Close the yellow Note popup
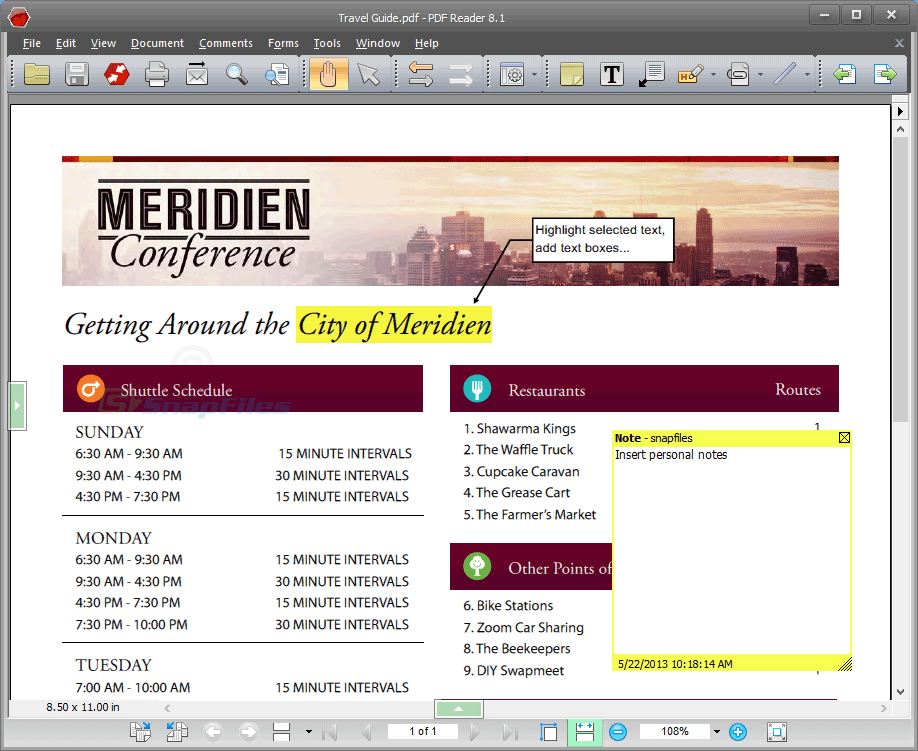The height and width of the screenshot is (751, 918). (x=844, y=438)
